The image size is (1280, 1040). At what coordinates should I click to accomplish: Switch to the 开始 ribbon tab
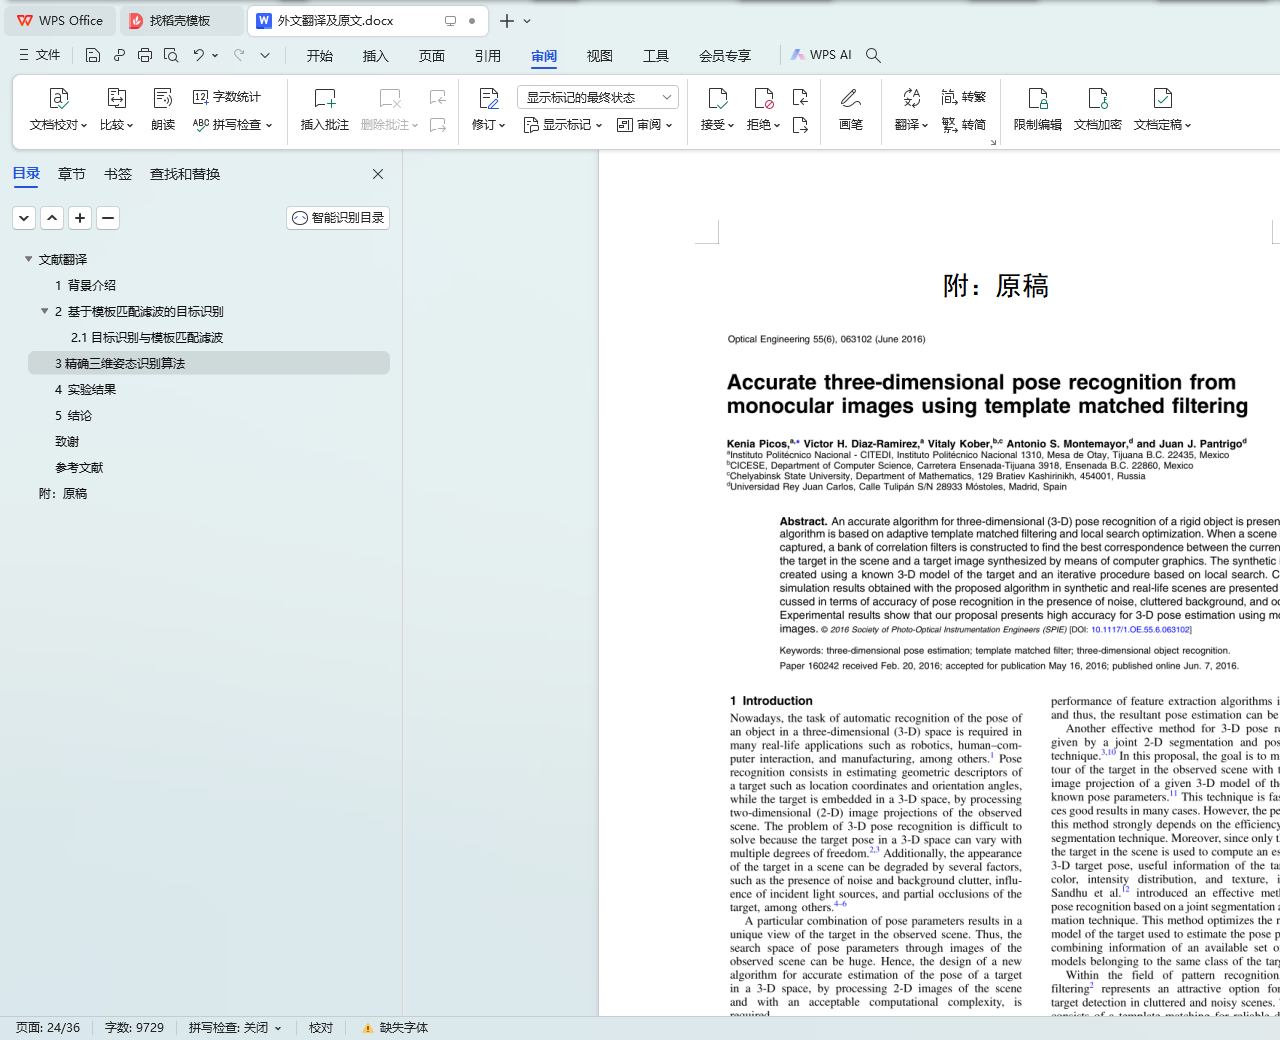point(320,56)
